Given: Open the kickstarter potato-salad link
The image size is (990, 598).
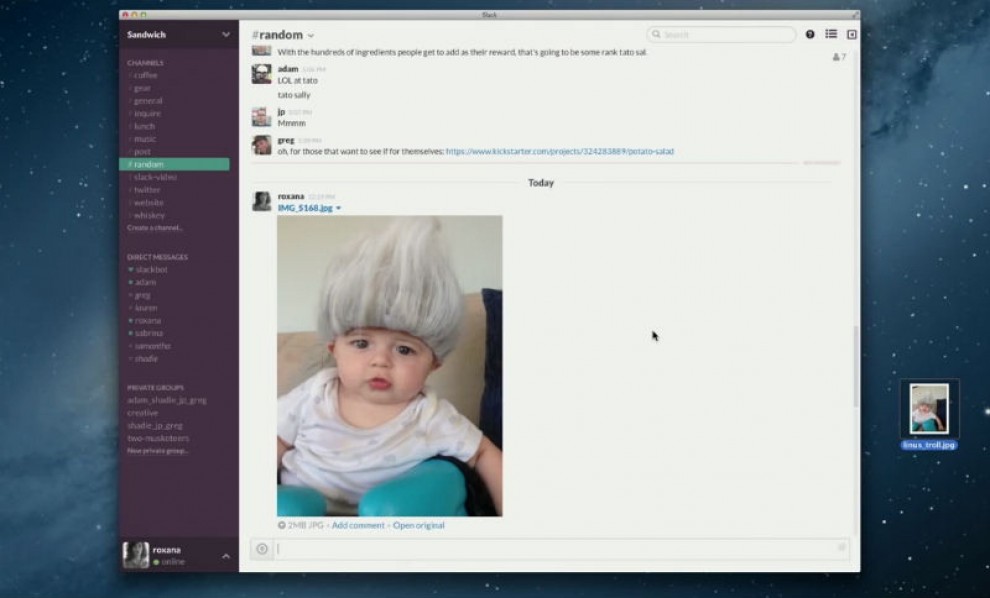Looking at the screenshot, I should point(560,152).
